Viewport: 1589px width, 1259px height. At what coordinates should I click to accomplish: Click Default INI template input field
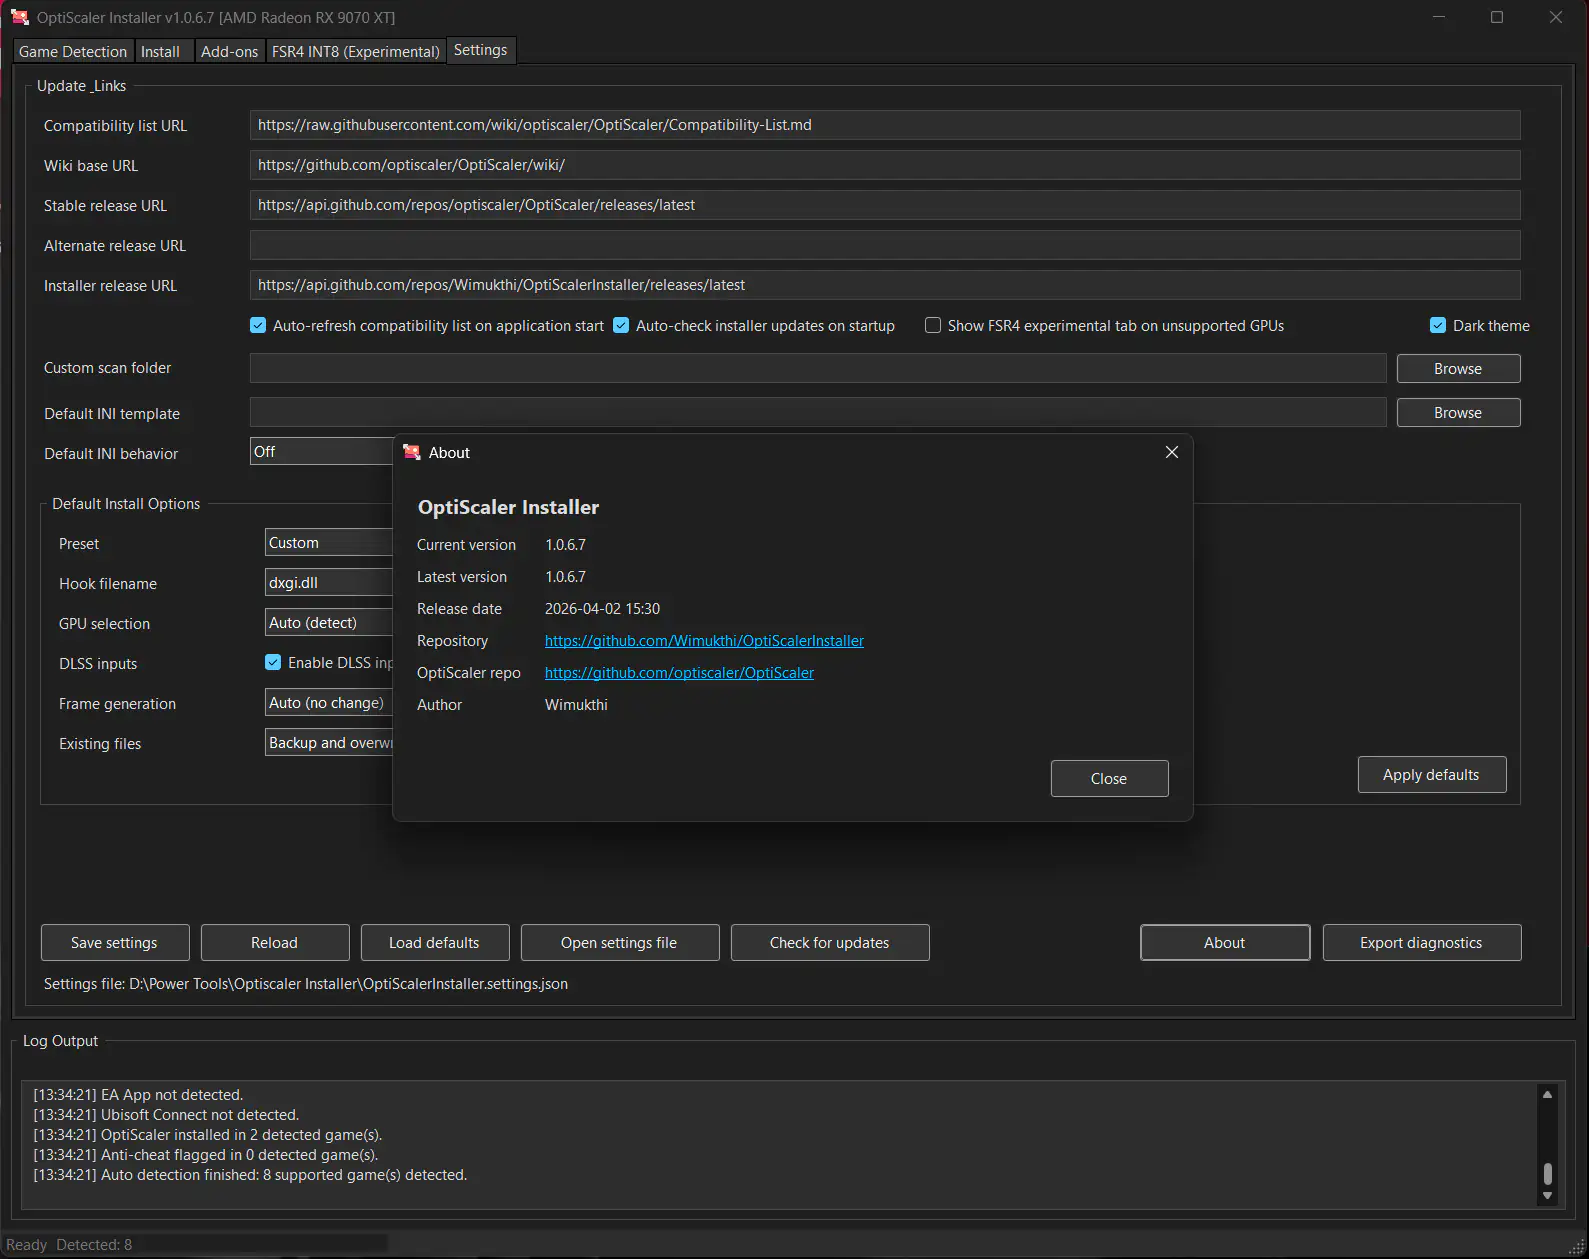coord(818,412)
